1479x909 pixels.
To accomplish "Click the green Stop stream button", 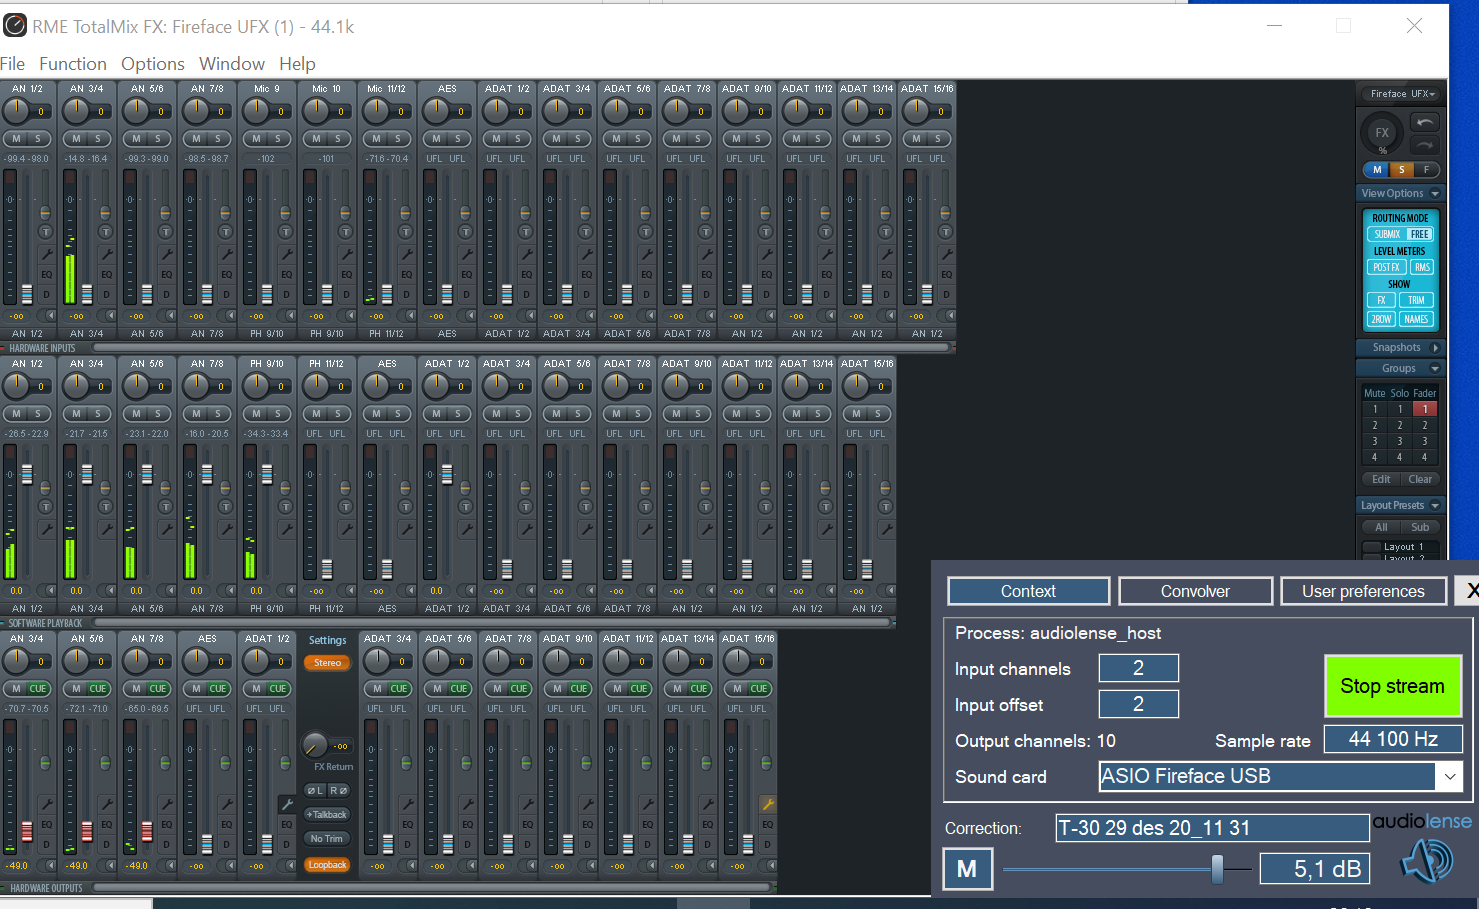I will (1392, 686).
